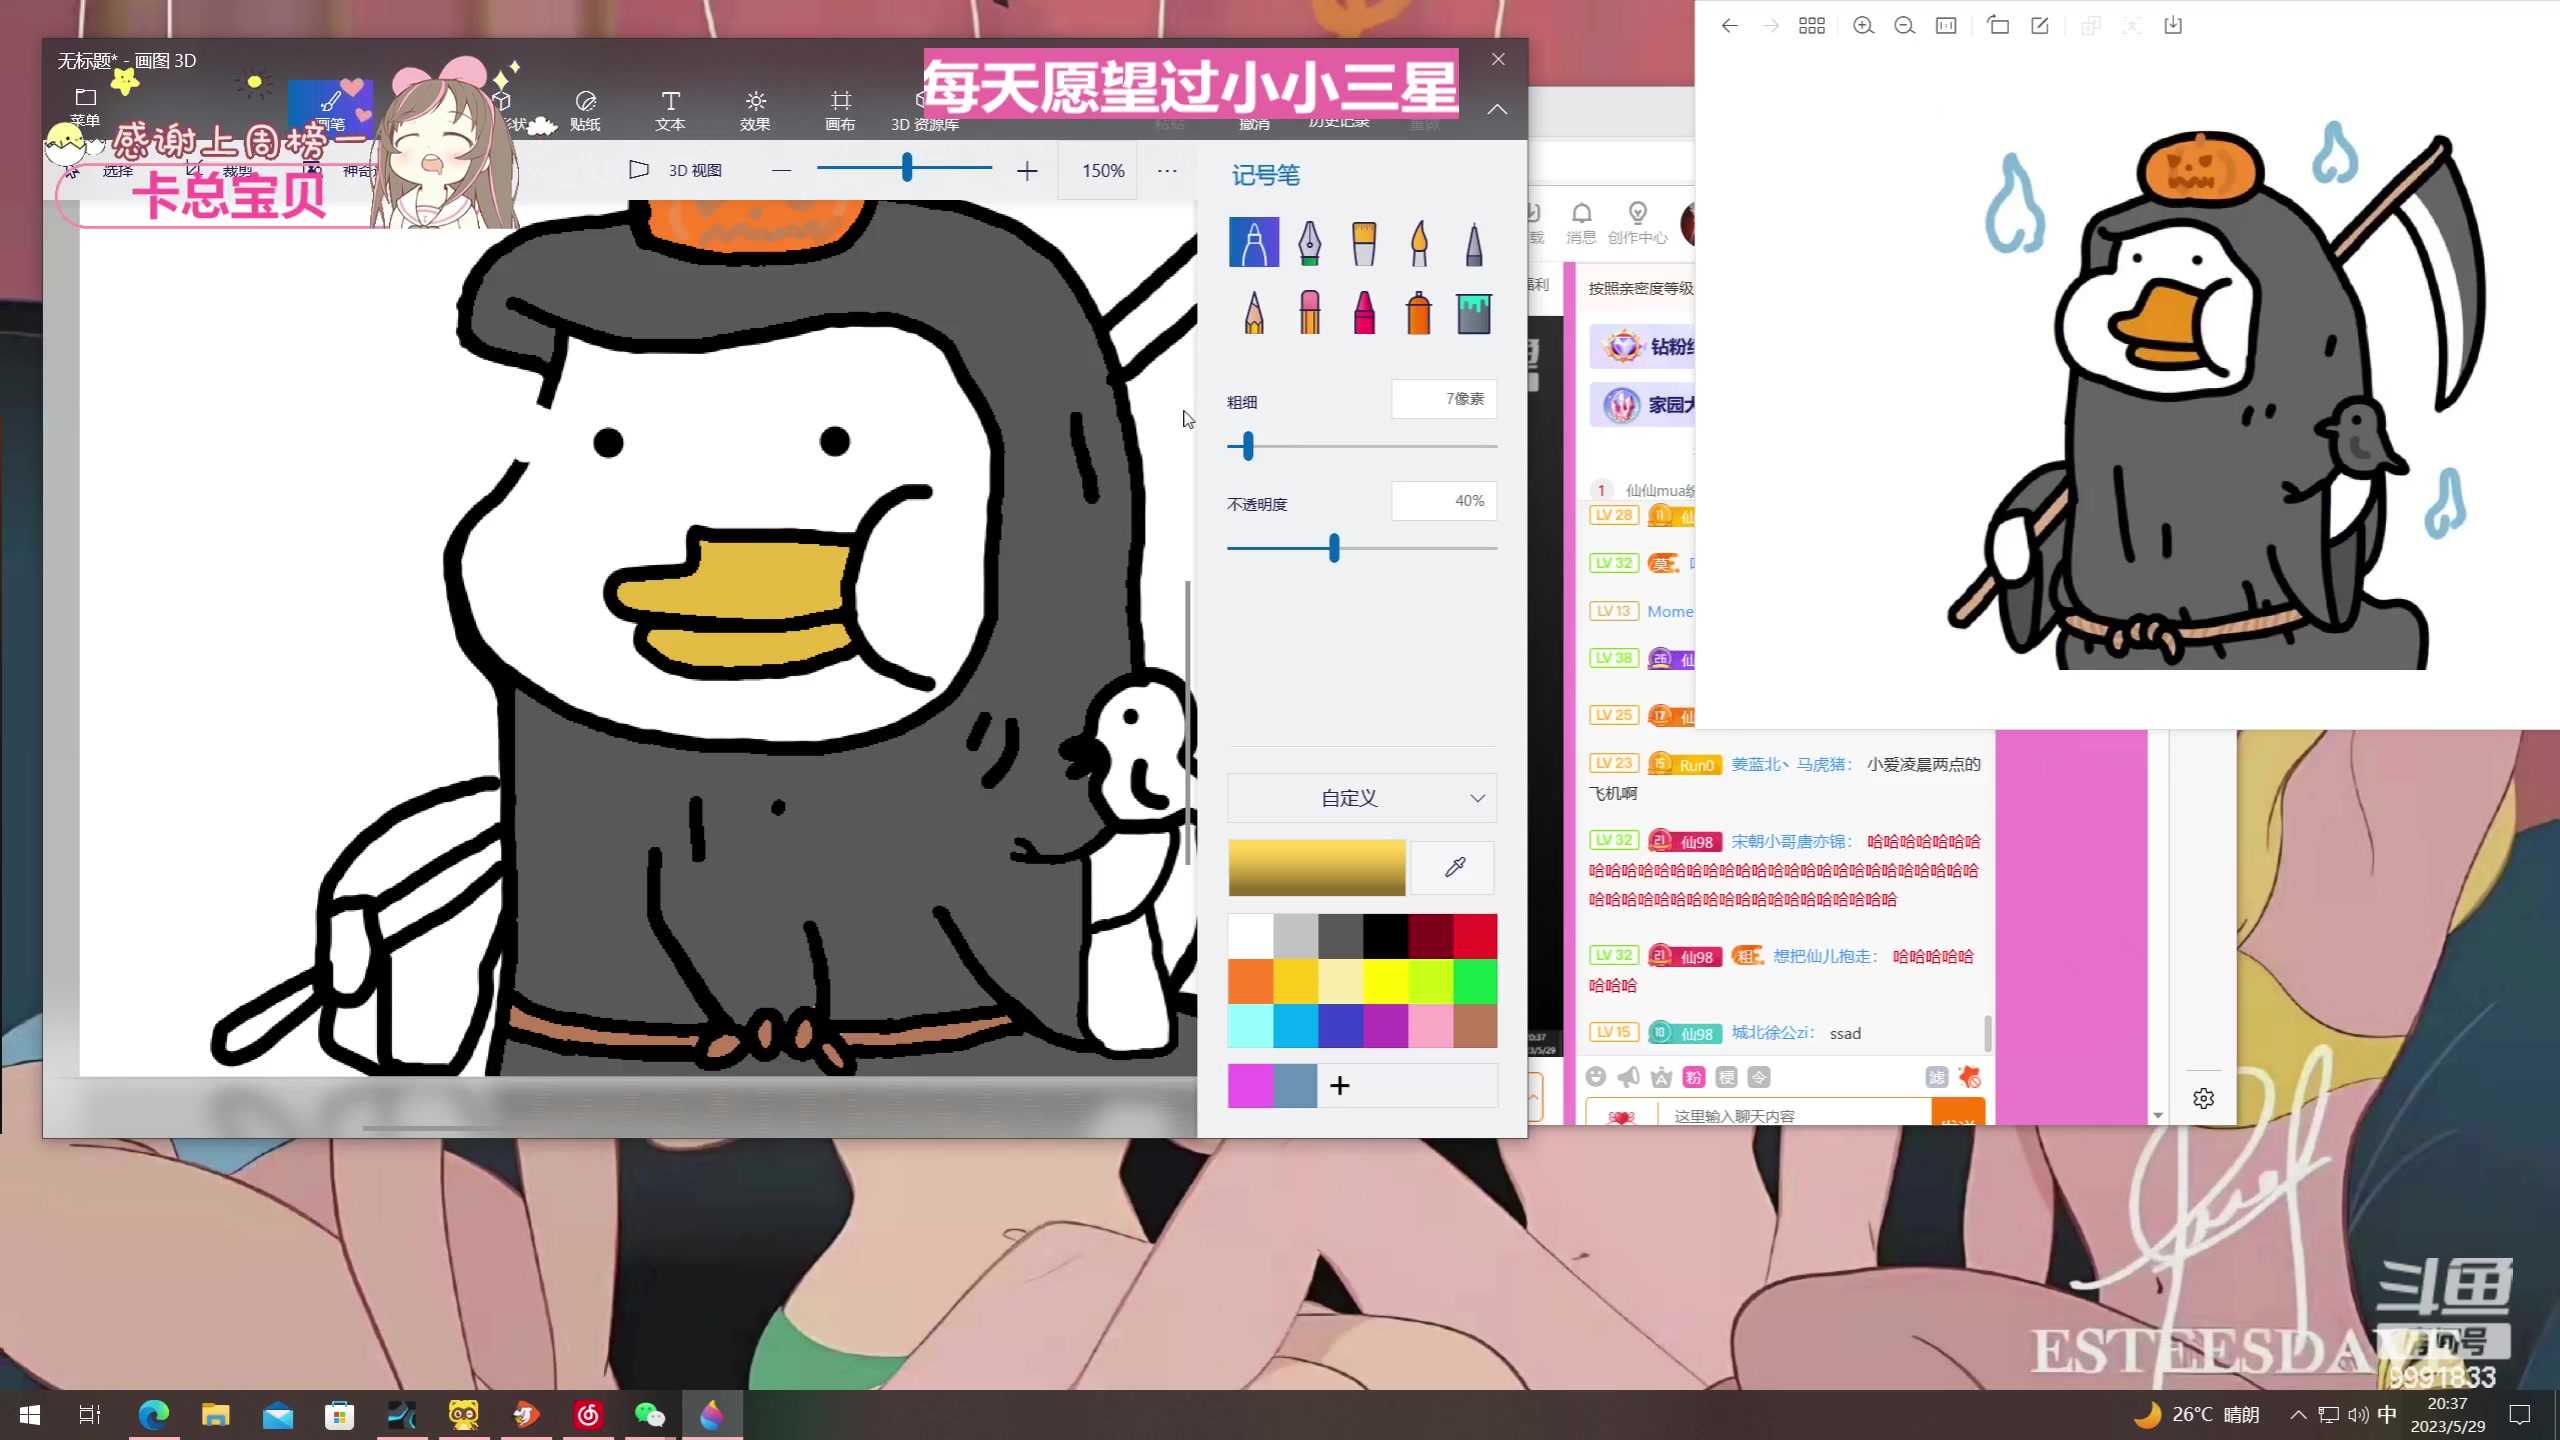Select the Spray can tool
This screenshot has height=1440, width=2560.
[1419, 313]
